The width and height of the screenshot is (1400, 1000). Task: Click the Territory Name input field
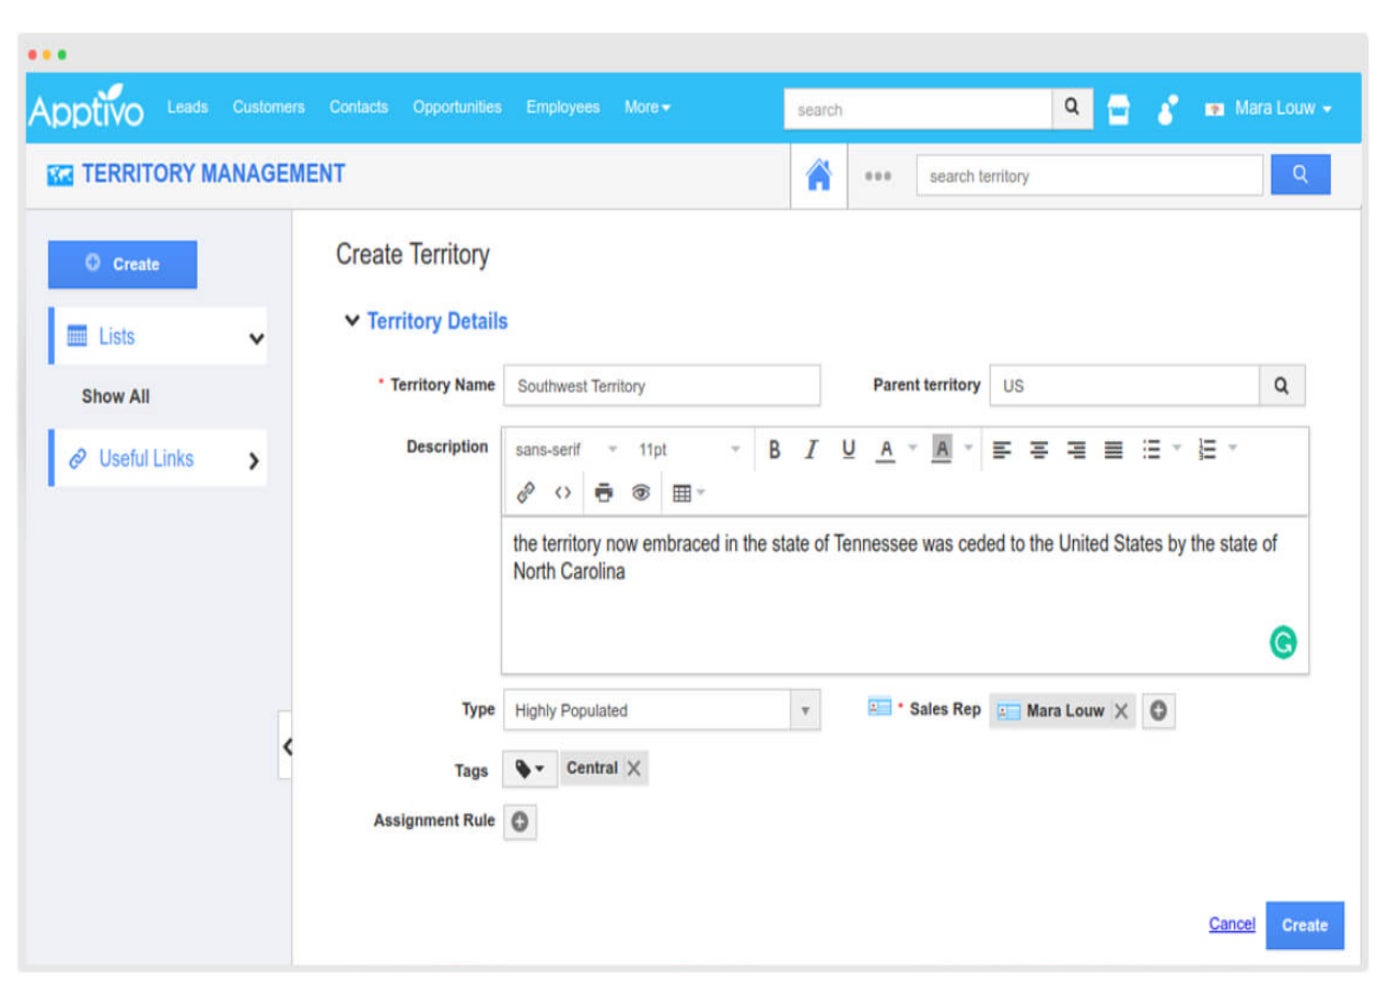point(662,386)
